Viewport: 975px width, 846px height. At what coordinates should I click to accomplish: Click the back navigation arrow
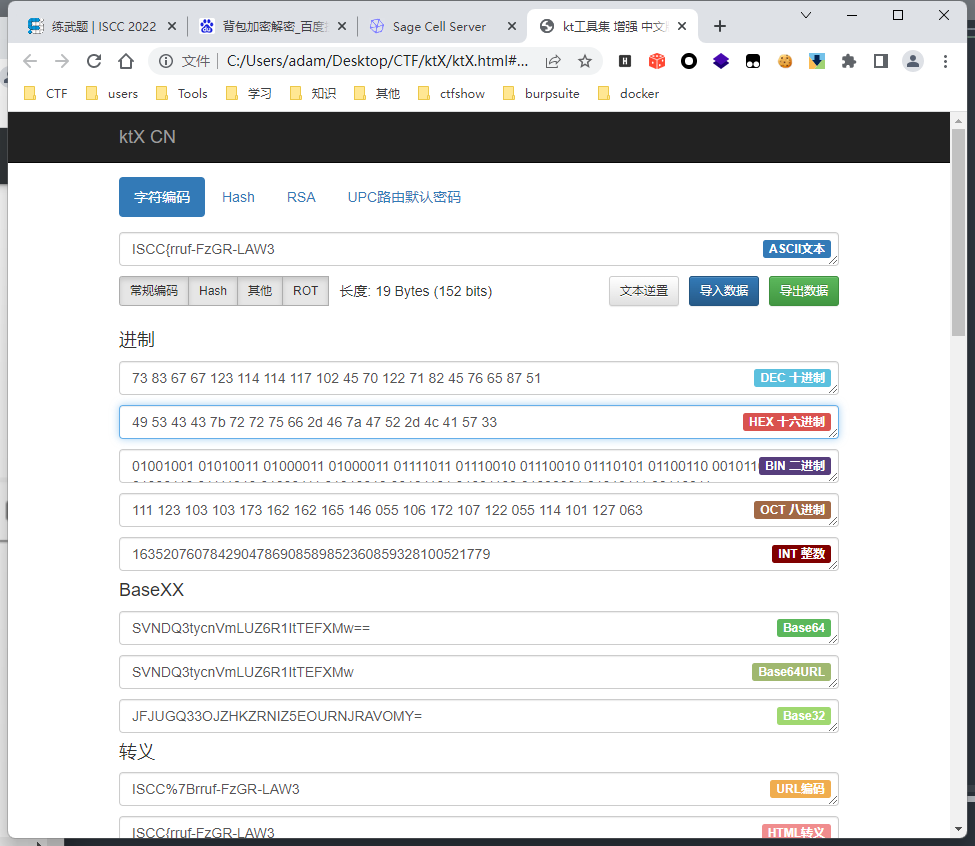[x=30, y=61]
